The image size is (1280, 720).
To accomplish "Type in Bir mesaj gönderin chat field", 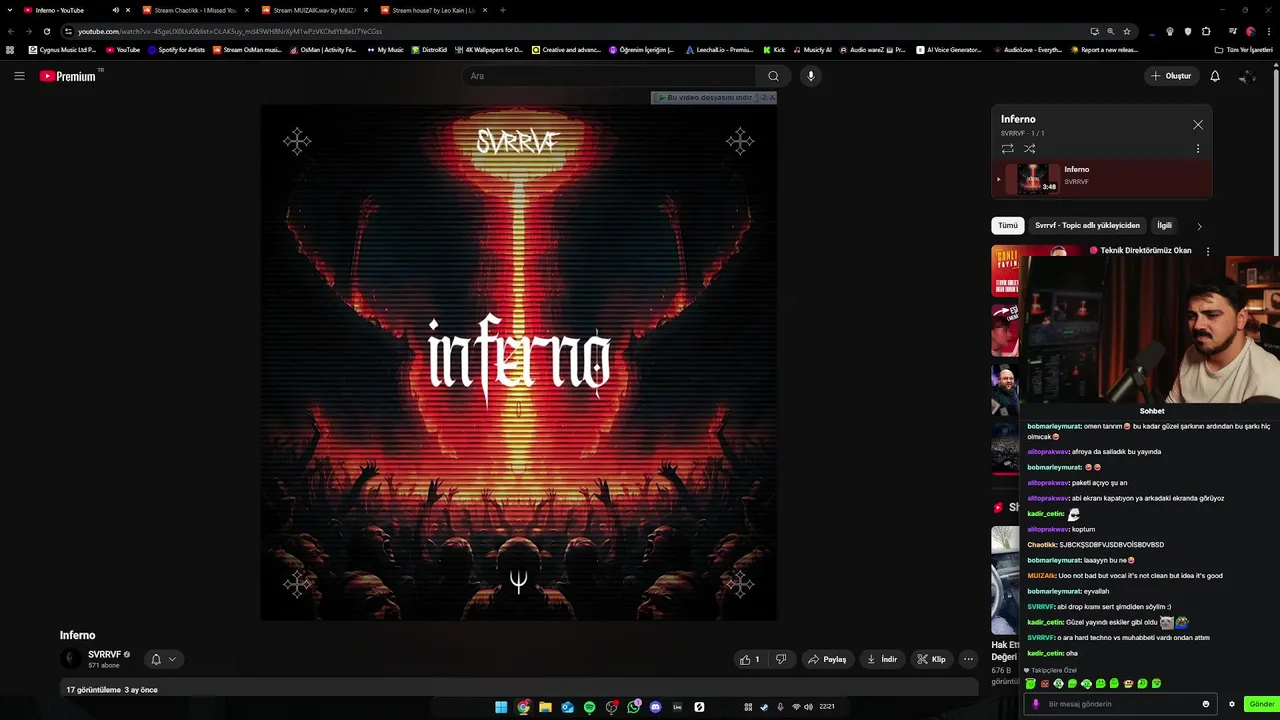I will (1122, 704).
